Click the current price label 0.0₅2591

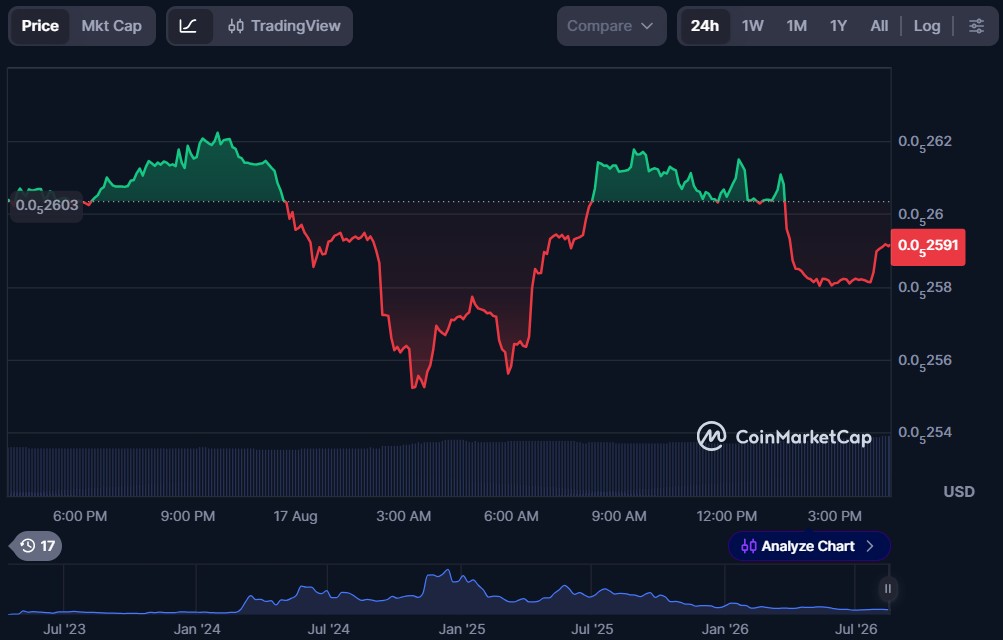pyautogui.click(x=928, y=247)
